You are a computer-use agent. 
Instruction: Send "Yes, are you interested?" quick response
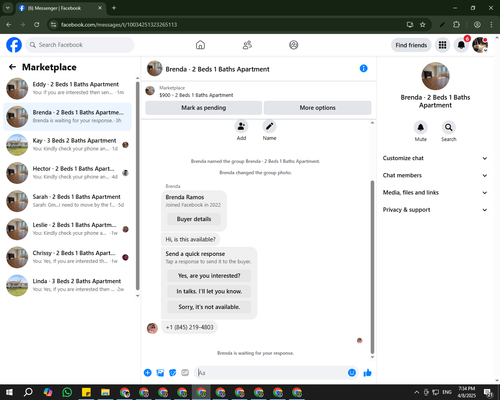tap(209, 276)
